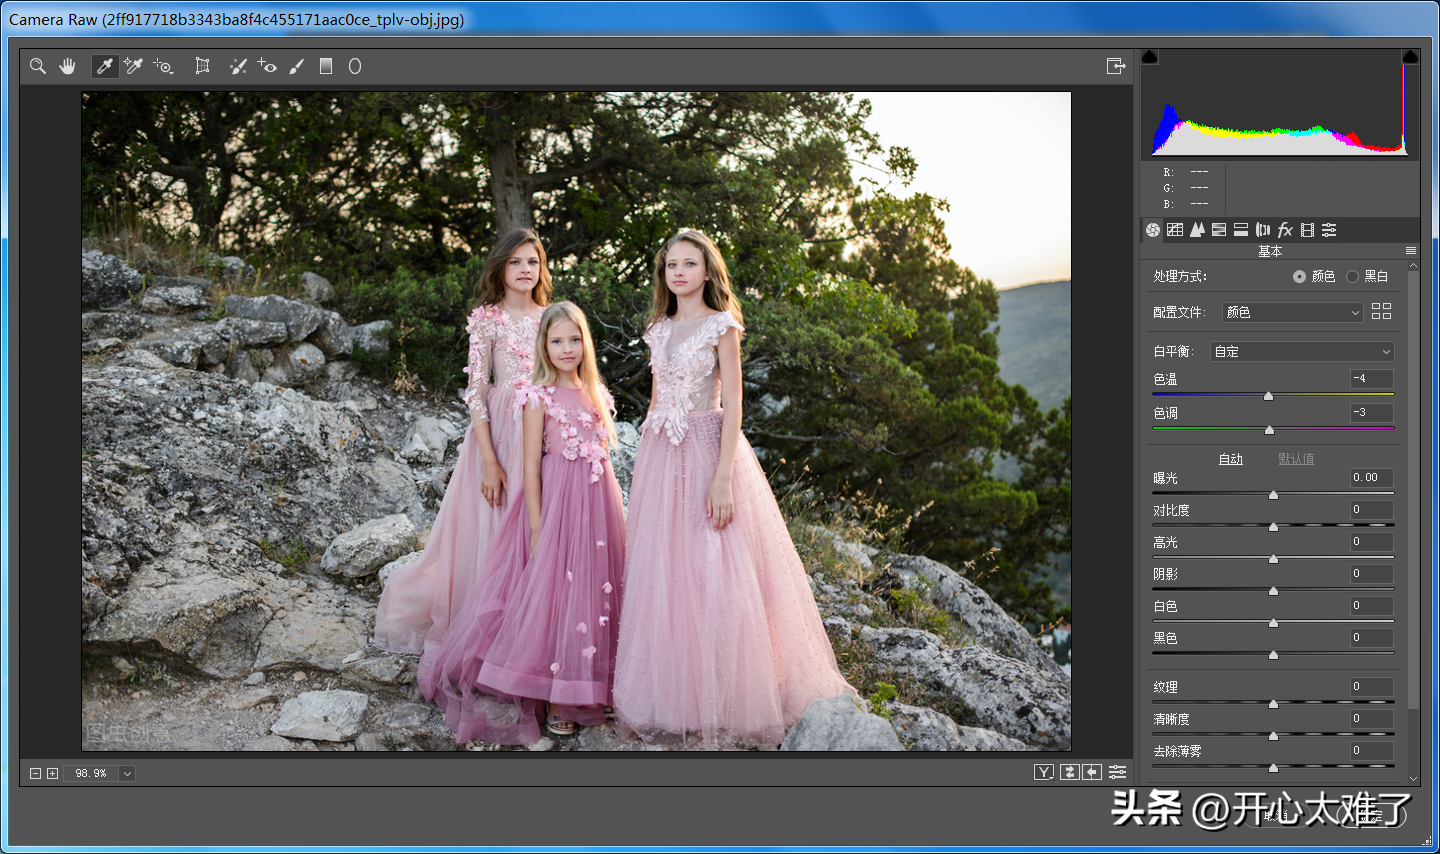Toggle the shadow clipping warning in histogram
The image size is (1440, 854).
[1150, 57]
